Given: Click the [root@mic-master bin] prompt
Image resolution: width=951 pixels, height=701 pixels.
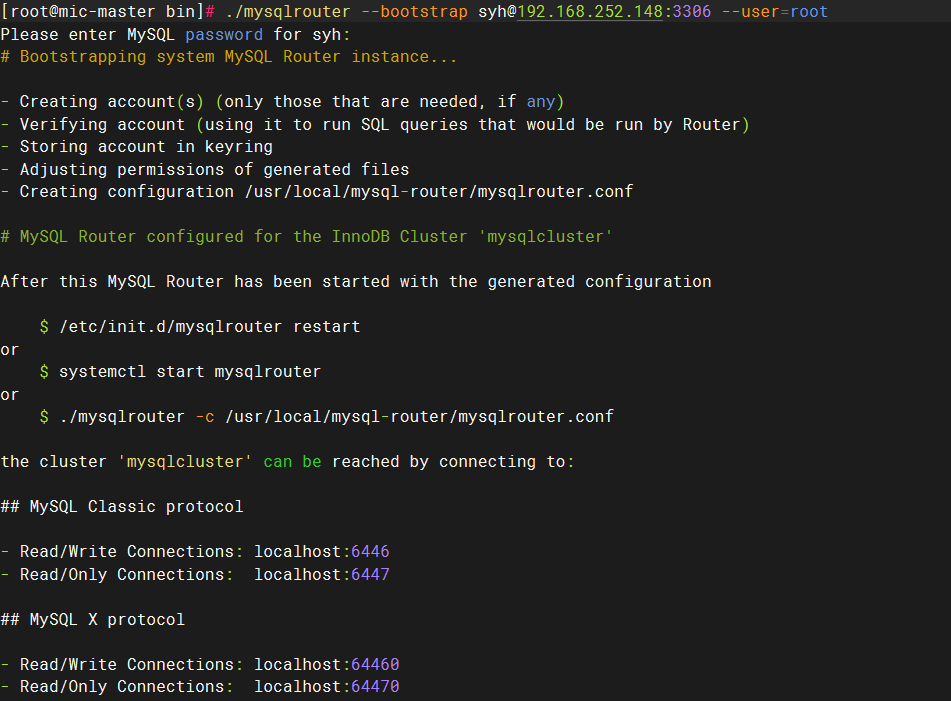Looking at the screenshot, I should coord(102,12).
